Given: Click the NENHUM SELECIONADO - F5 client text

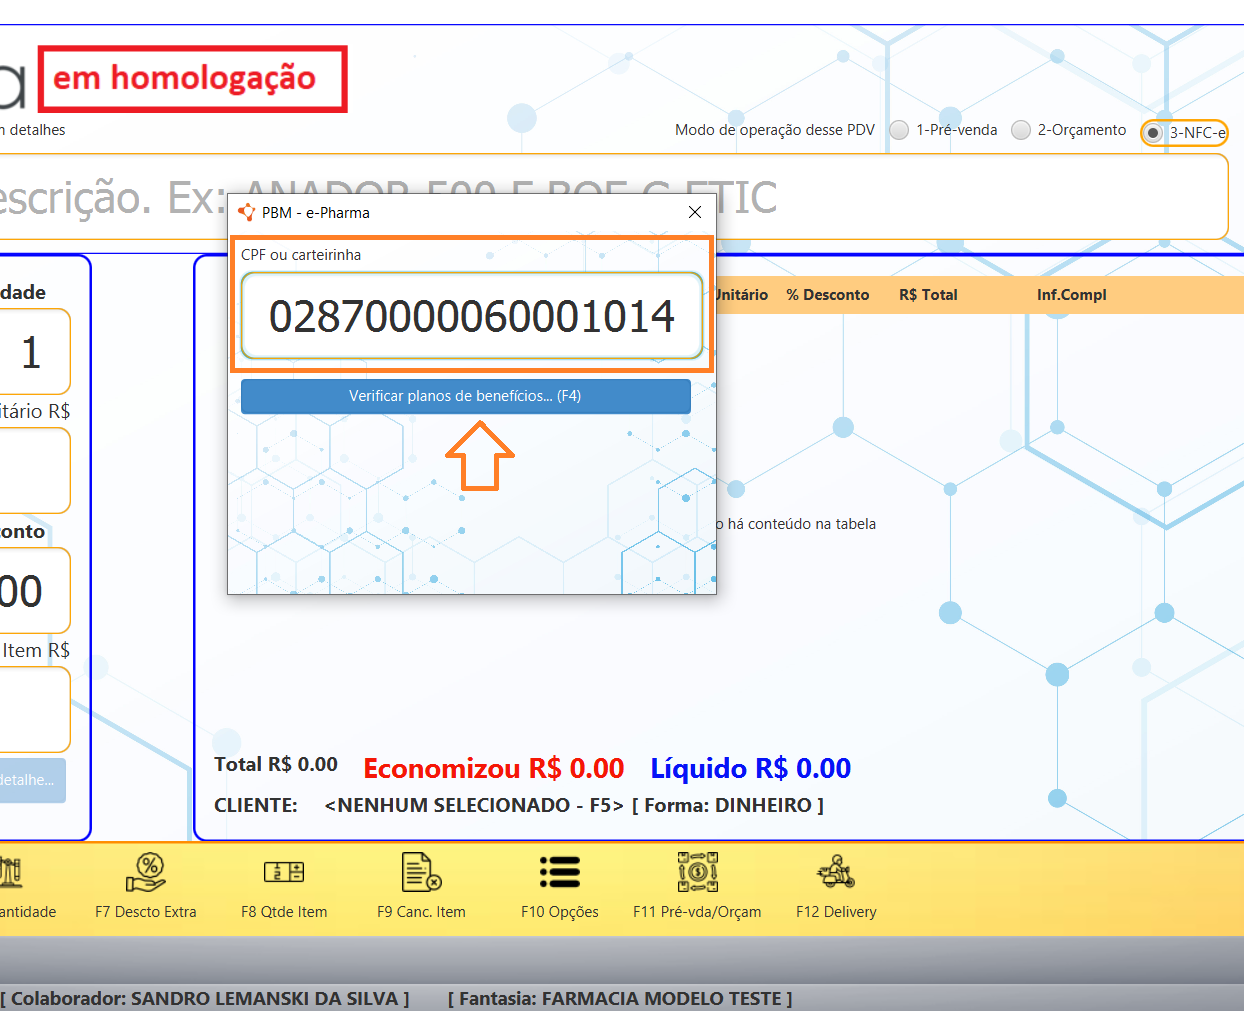Looking at the screenshot, I should click(474, 805).
